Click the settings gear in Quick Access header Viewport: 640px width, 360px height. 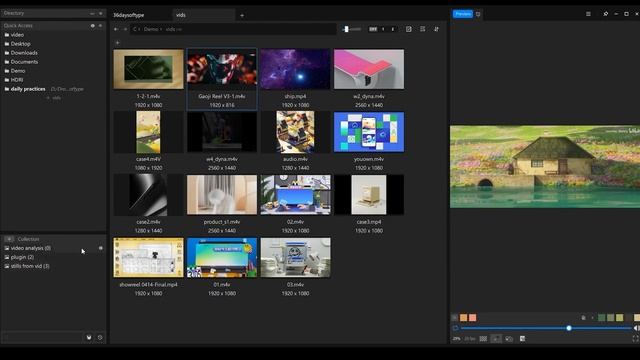[100, 25]
